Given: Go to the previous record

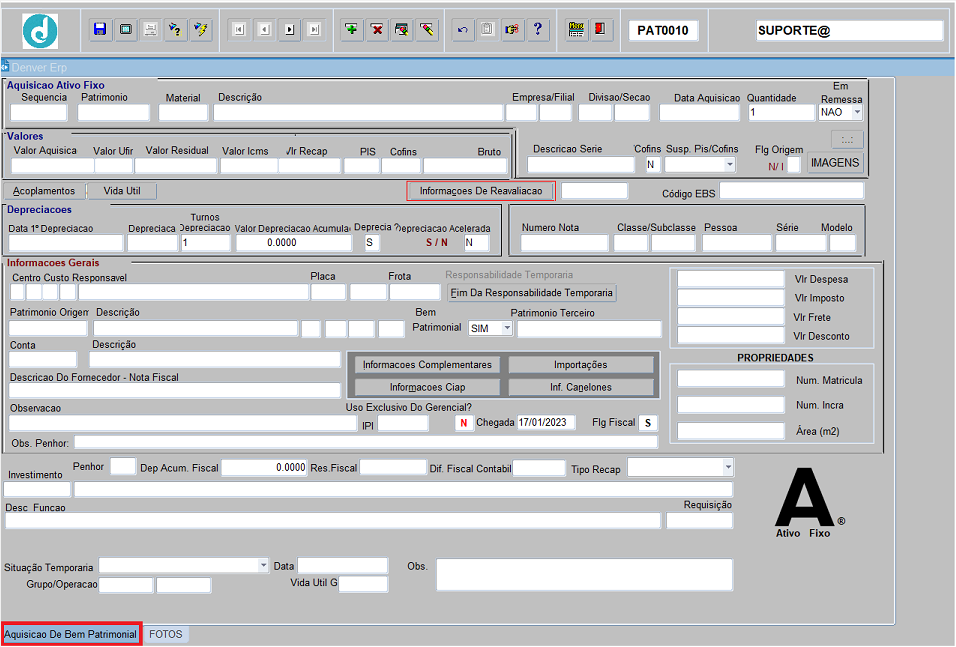Looking at the screenshot, I should point(264,29).
